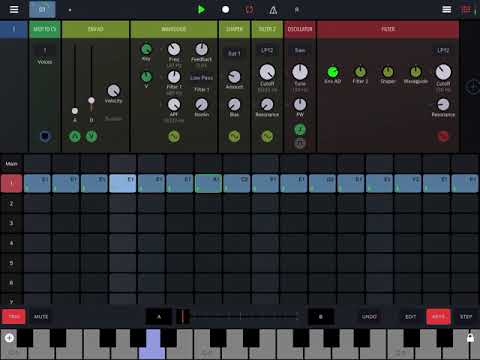Screen dimensions: 480x360
Task: Click the Resonance knob in red Filter module
Action: pos(443,105)
